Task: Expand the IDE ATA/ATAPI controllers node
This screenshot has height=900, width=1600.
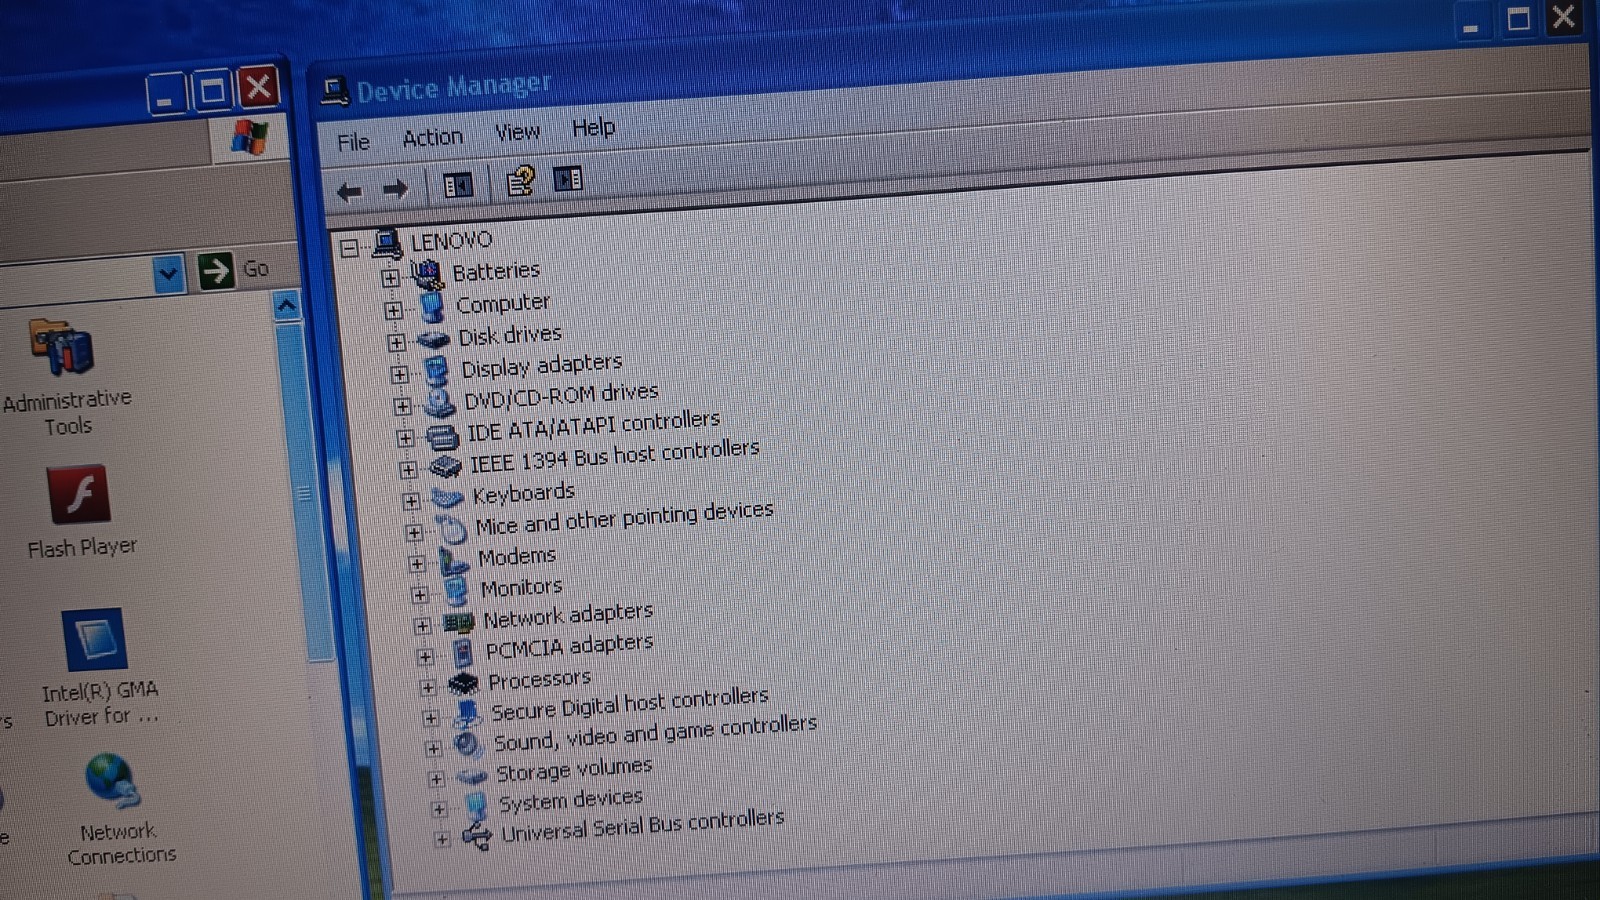Action: coord(405,438)
